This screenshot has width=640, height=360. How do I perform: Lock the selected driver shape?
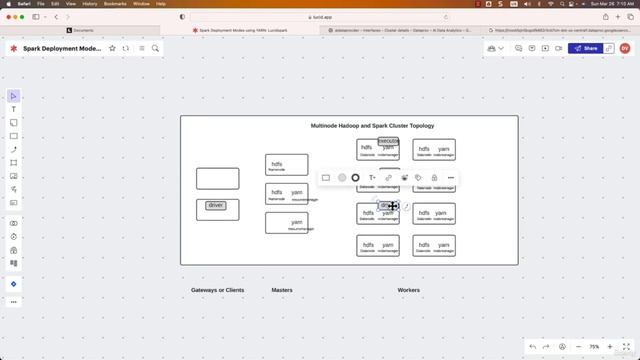tap(434, 178)
